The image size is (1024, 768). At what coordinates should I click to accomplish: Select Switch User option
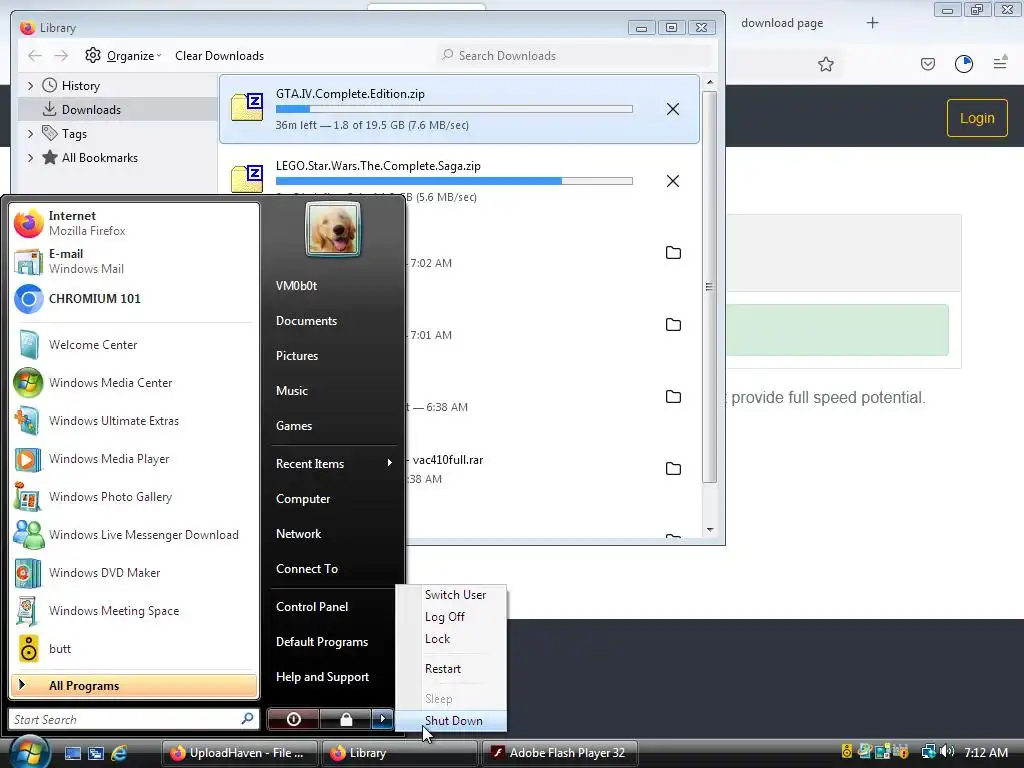tap(455, 595)
